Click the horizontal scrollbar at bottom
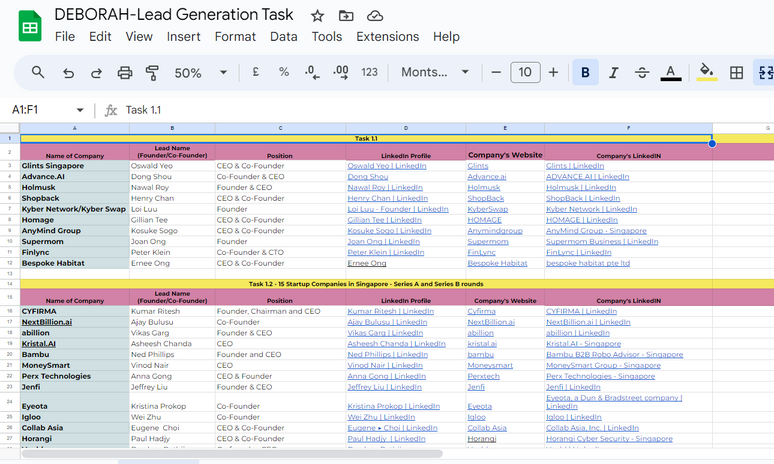The image size is (774, 464). coord(232,454)
